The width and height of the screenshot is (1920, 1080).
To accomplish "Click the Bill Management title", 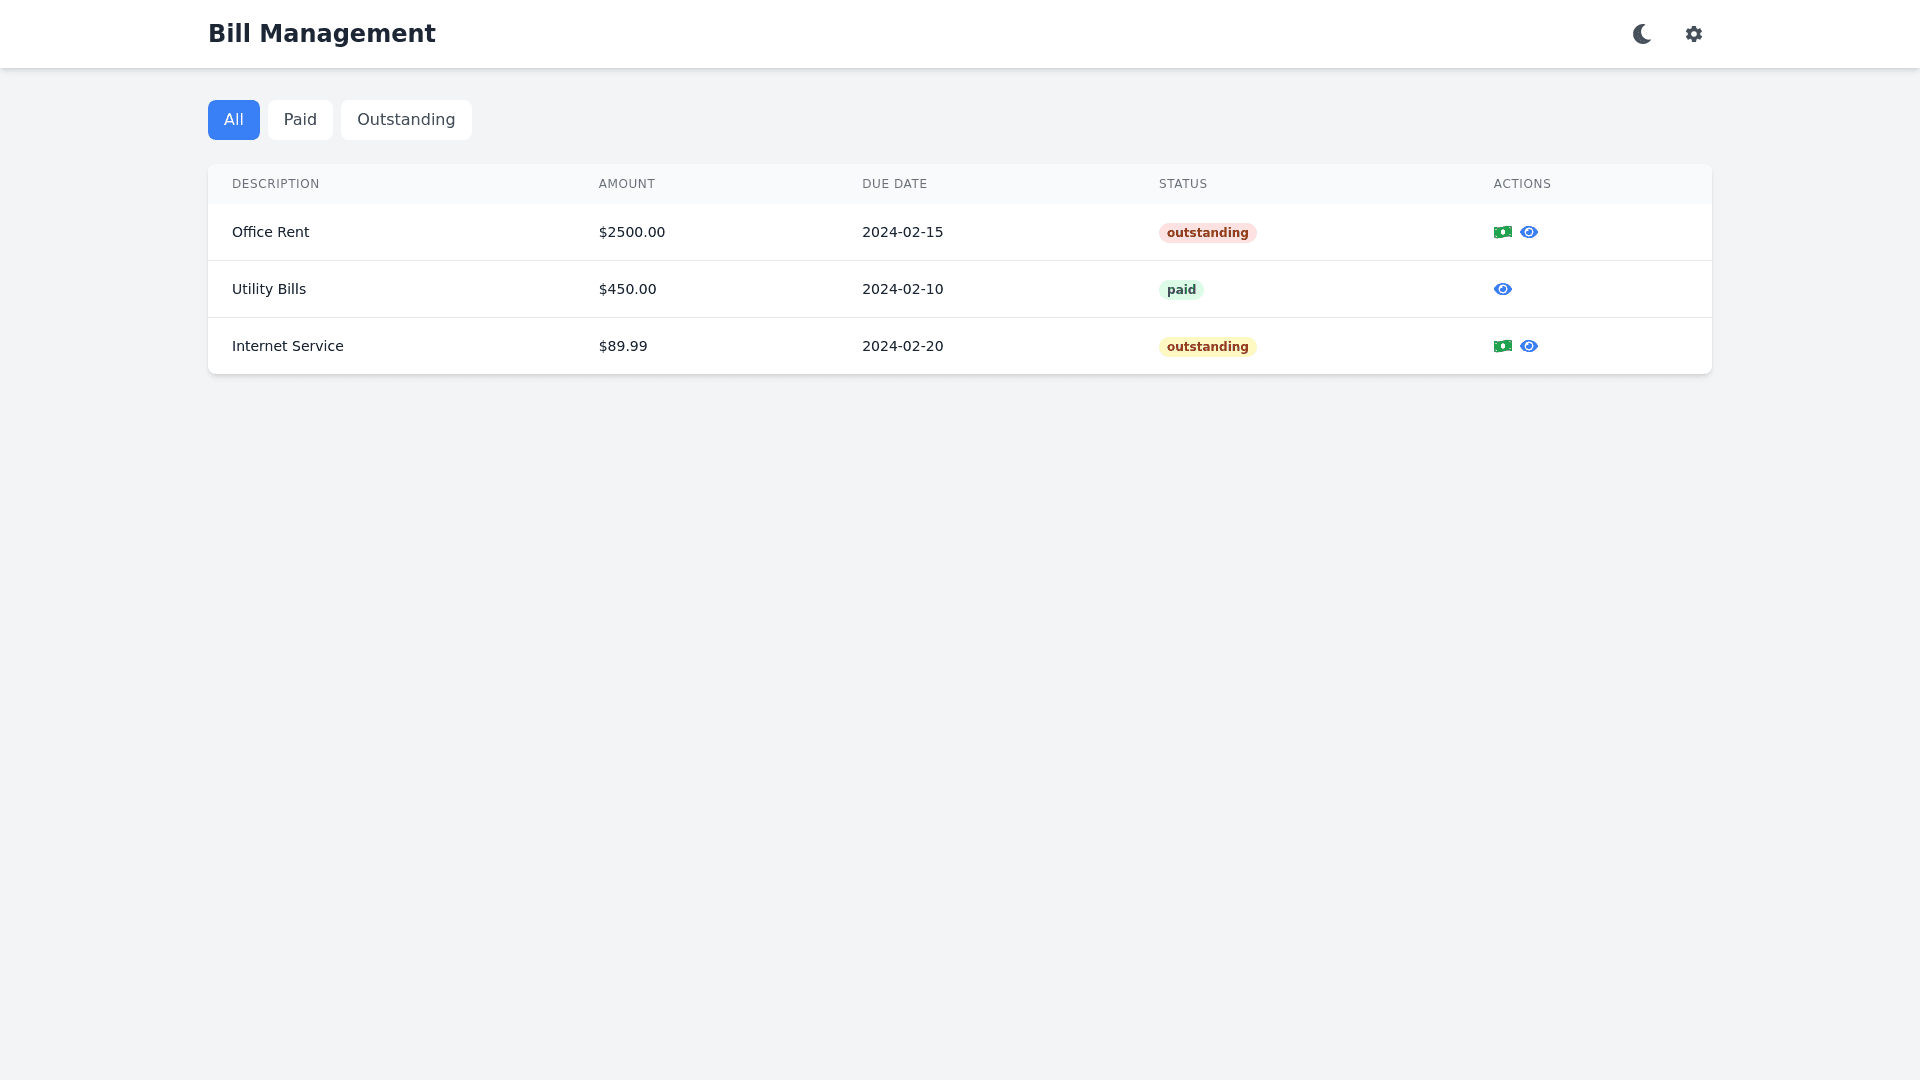I will 321,34.
